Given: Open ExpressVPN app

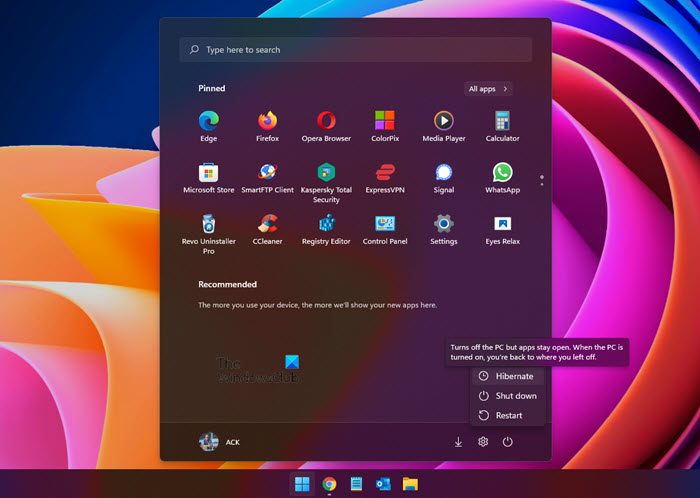Looking at the screenshot, I should [x=385, y=178].
